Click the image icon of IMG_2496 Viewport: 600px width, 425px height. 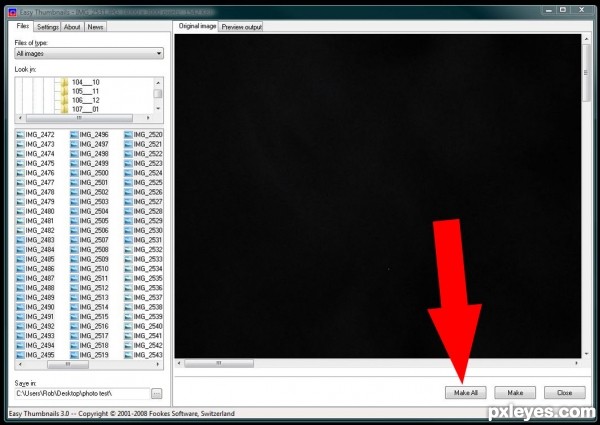pos(74,135)
